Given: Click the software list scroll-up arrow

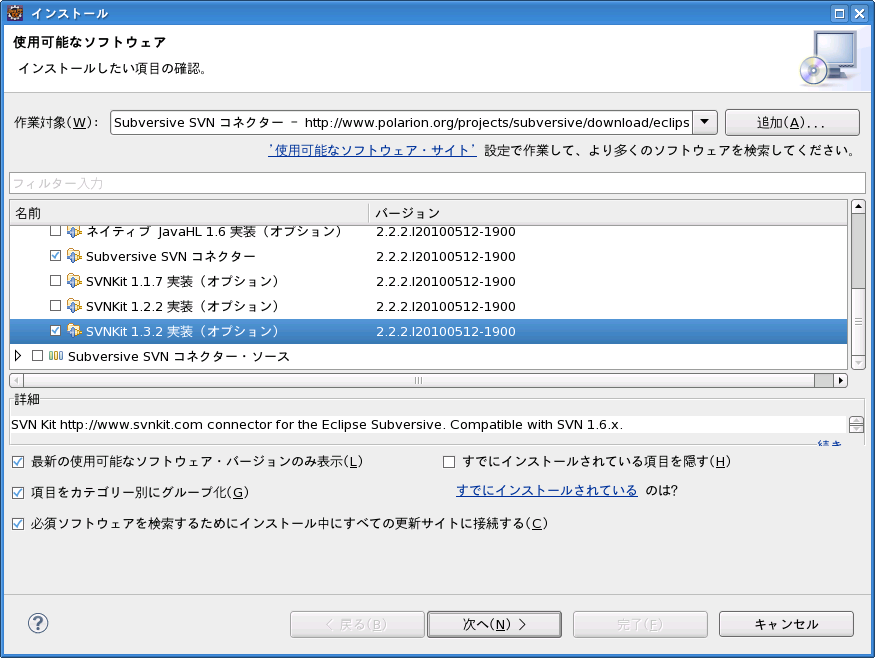Looking at the screenshot, I should pos(858,206).
